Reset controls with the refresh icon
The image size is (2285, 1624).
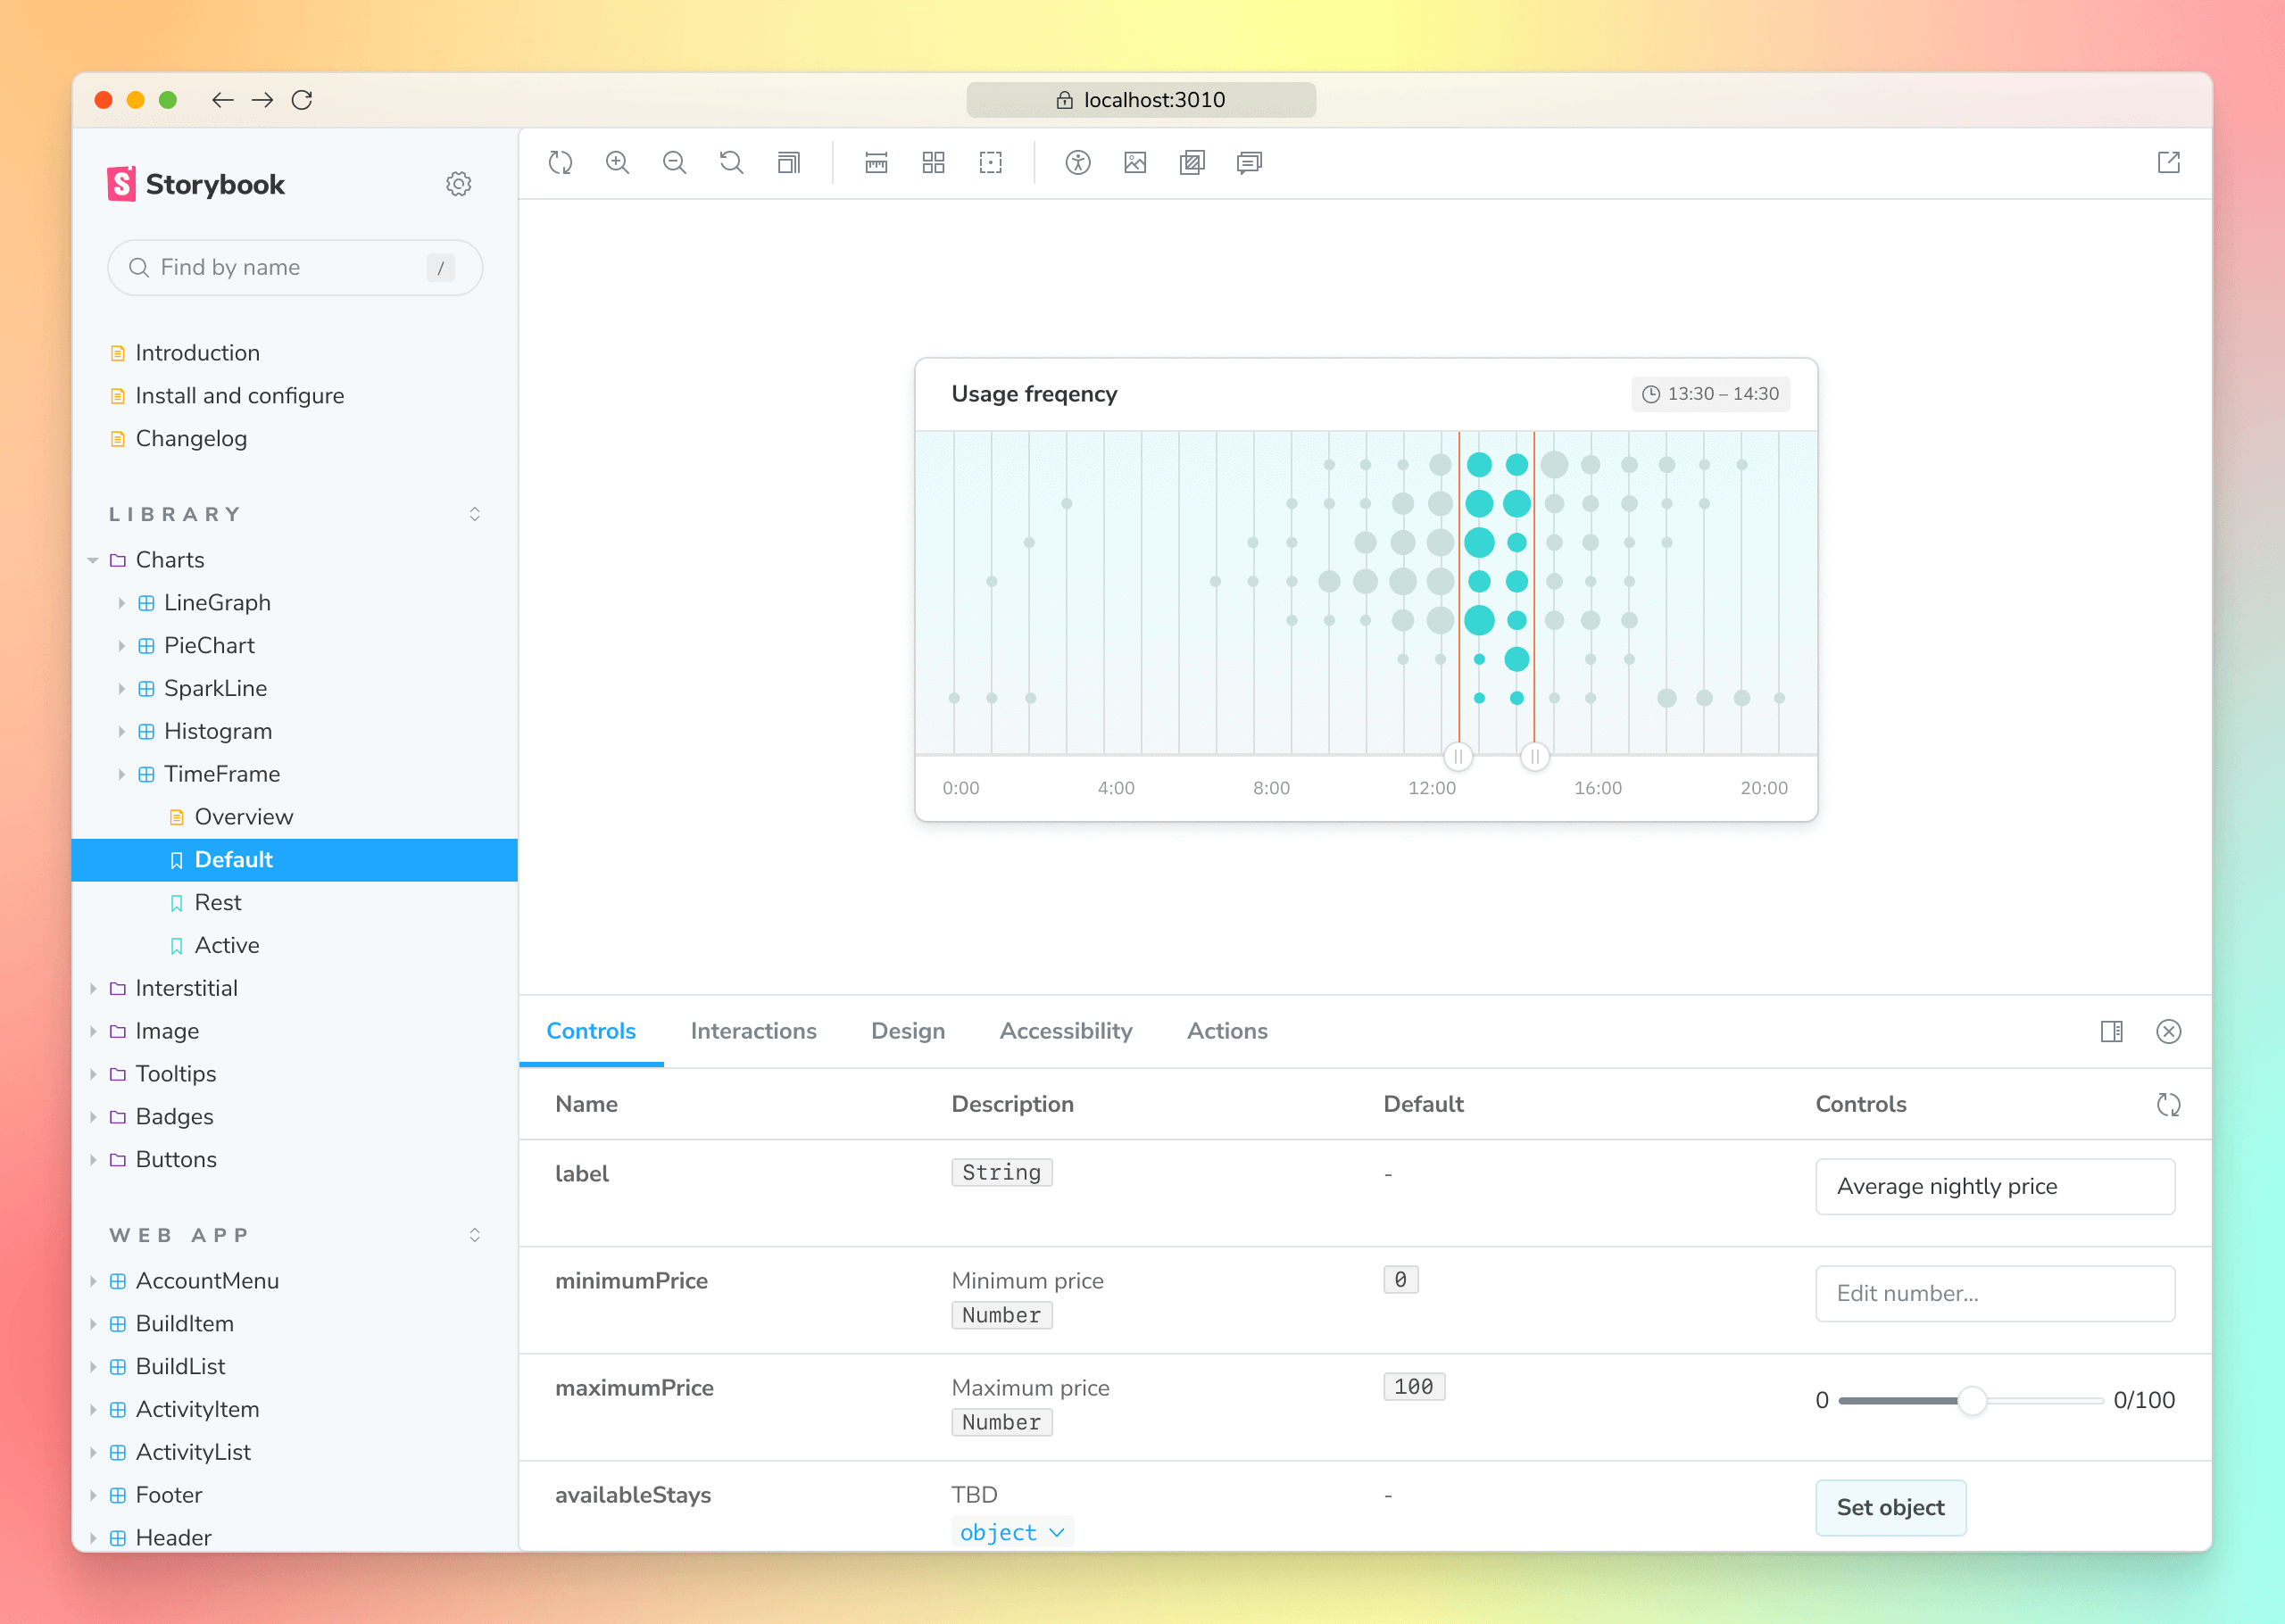tap(2168, 1104)
